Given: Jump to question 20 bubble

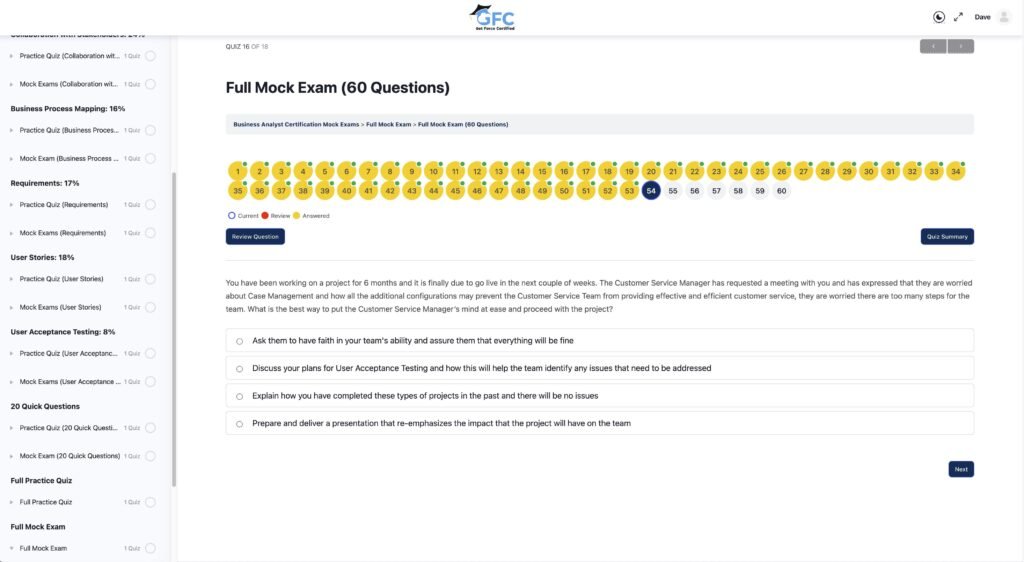Looking at the screenshot, I should coord(651,172).
